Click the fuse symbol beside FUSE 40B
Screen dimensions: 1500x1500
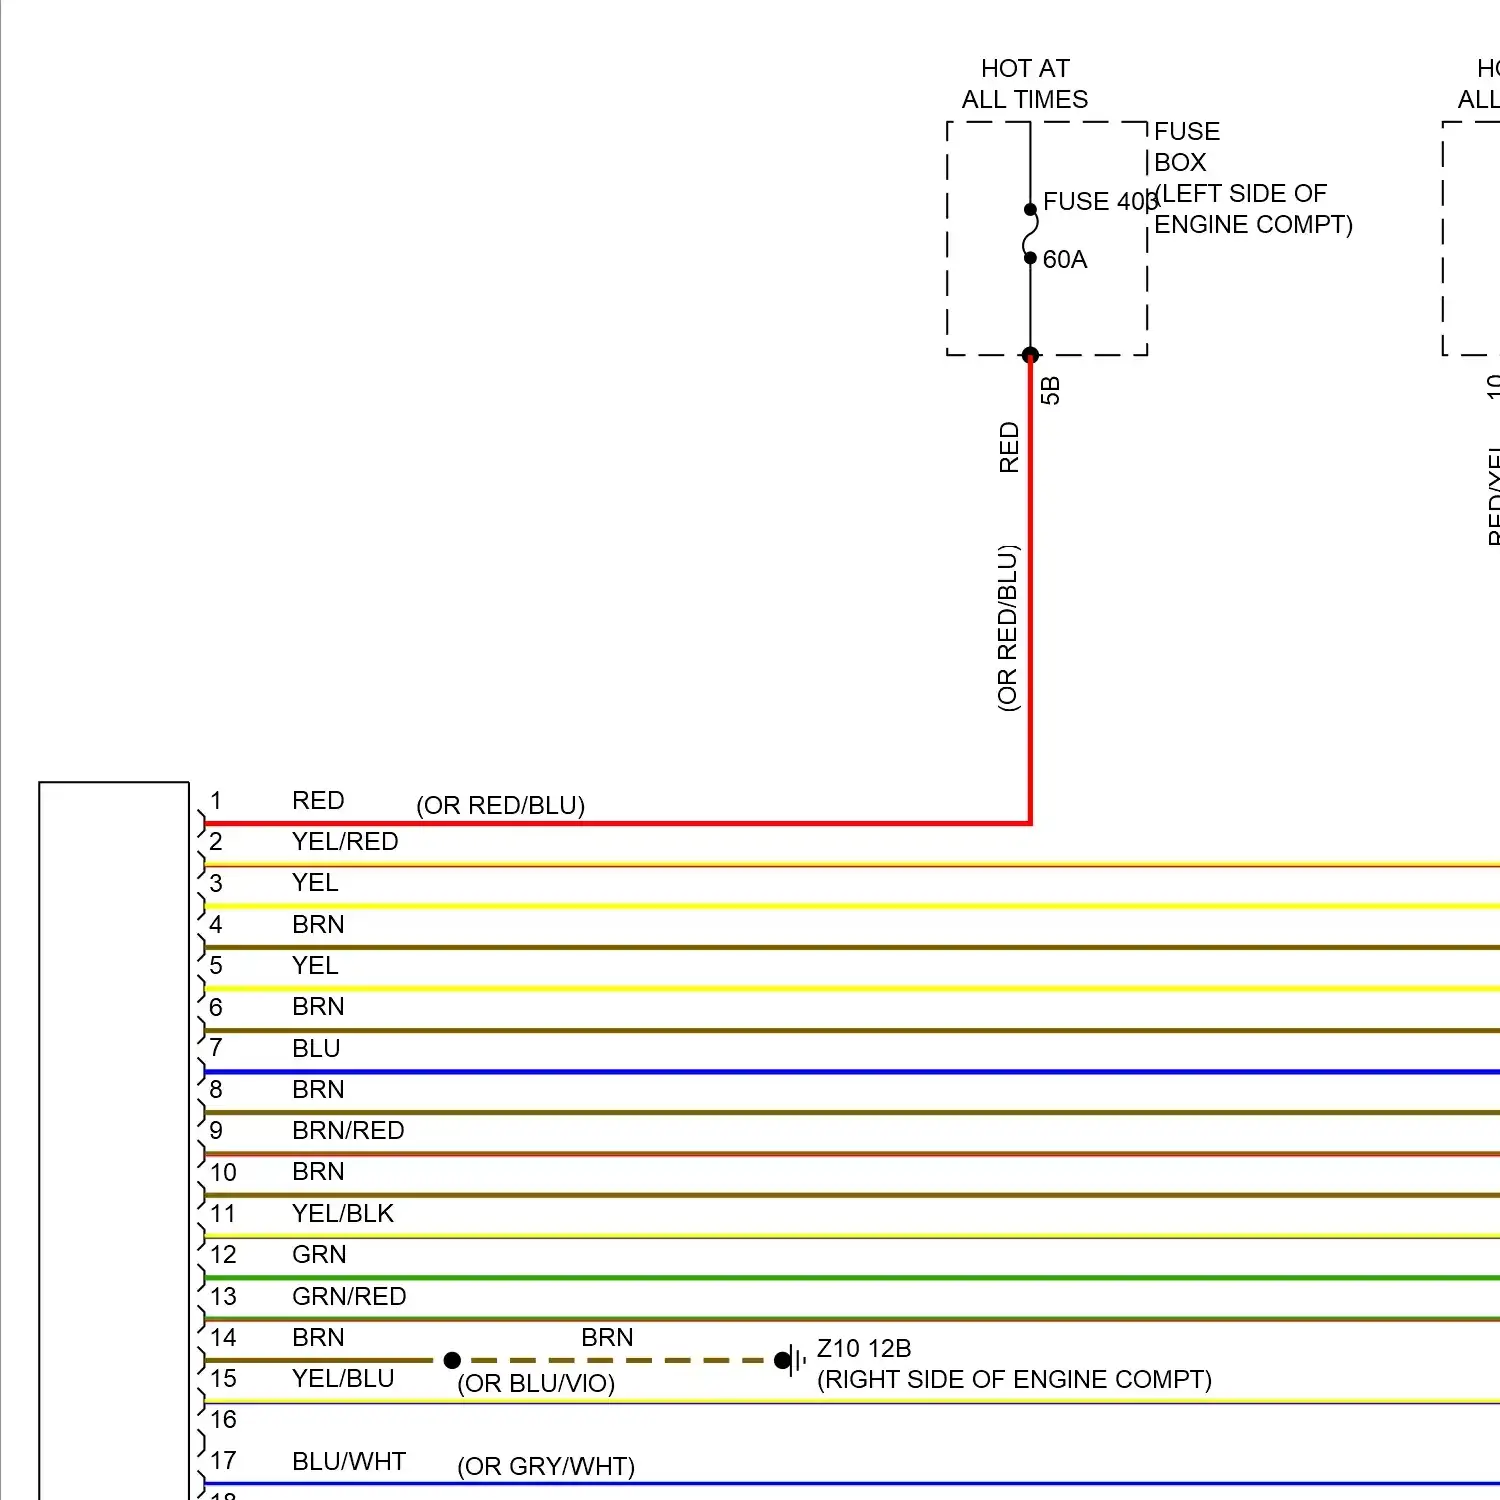(x=1030, y=234)
